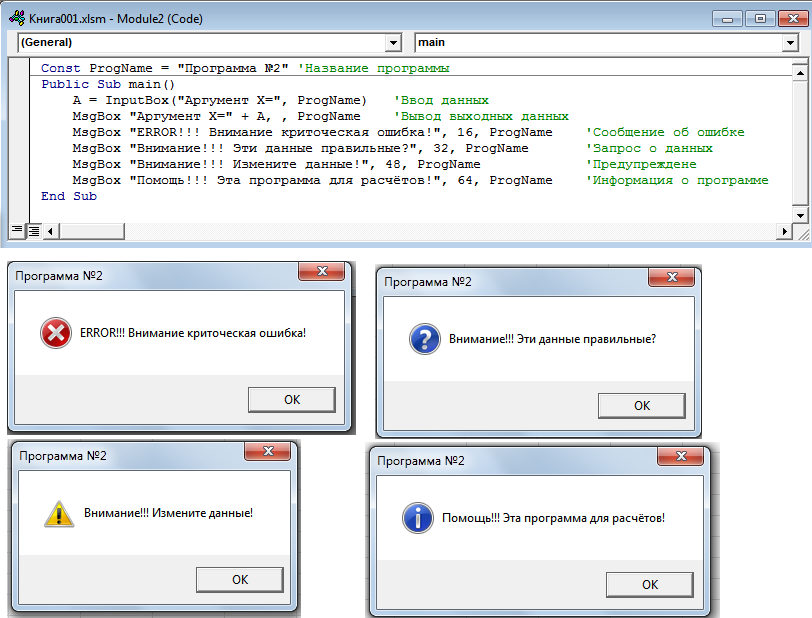The height and width of the screenshot is (618, 812).
Task: Click OK in the 'Помощь!!!' dialog
Action: coord(650,584)
